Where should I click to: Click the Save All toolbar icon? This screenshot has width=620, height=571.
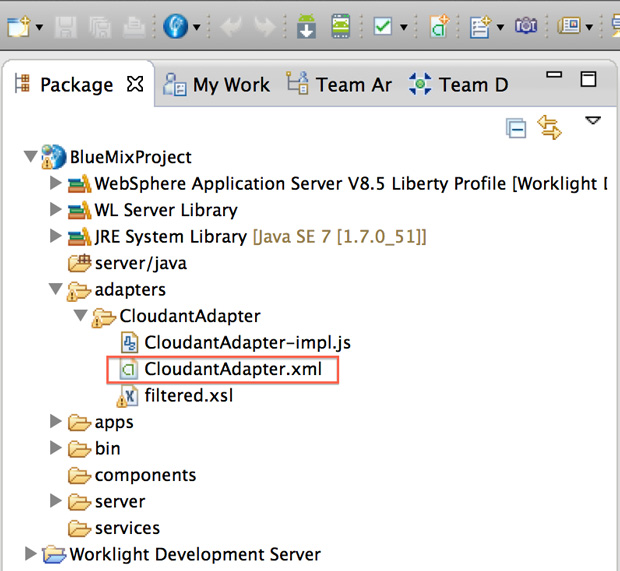pyautogui.click(x=100, y=27)
